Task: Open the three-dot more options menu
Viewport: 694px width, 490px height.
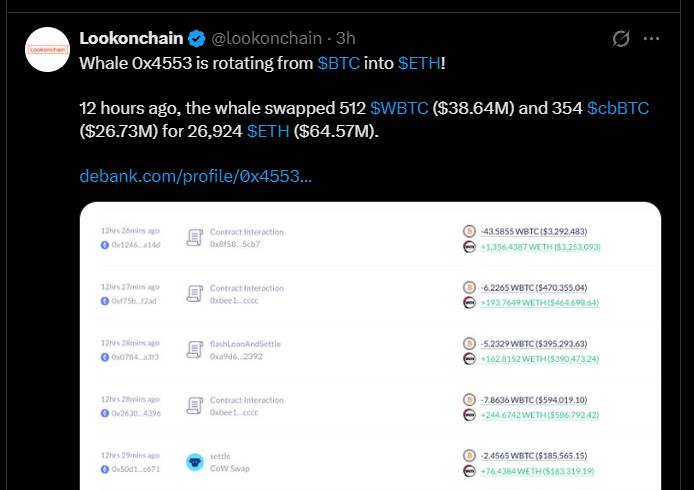Action: tap(651, 39)
